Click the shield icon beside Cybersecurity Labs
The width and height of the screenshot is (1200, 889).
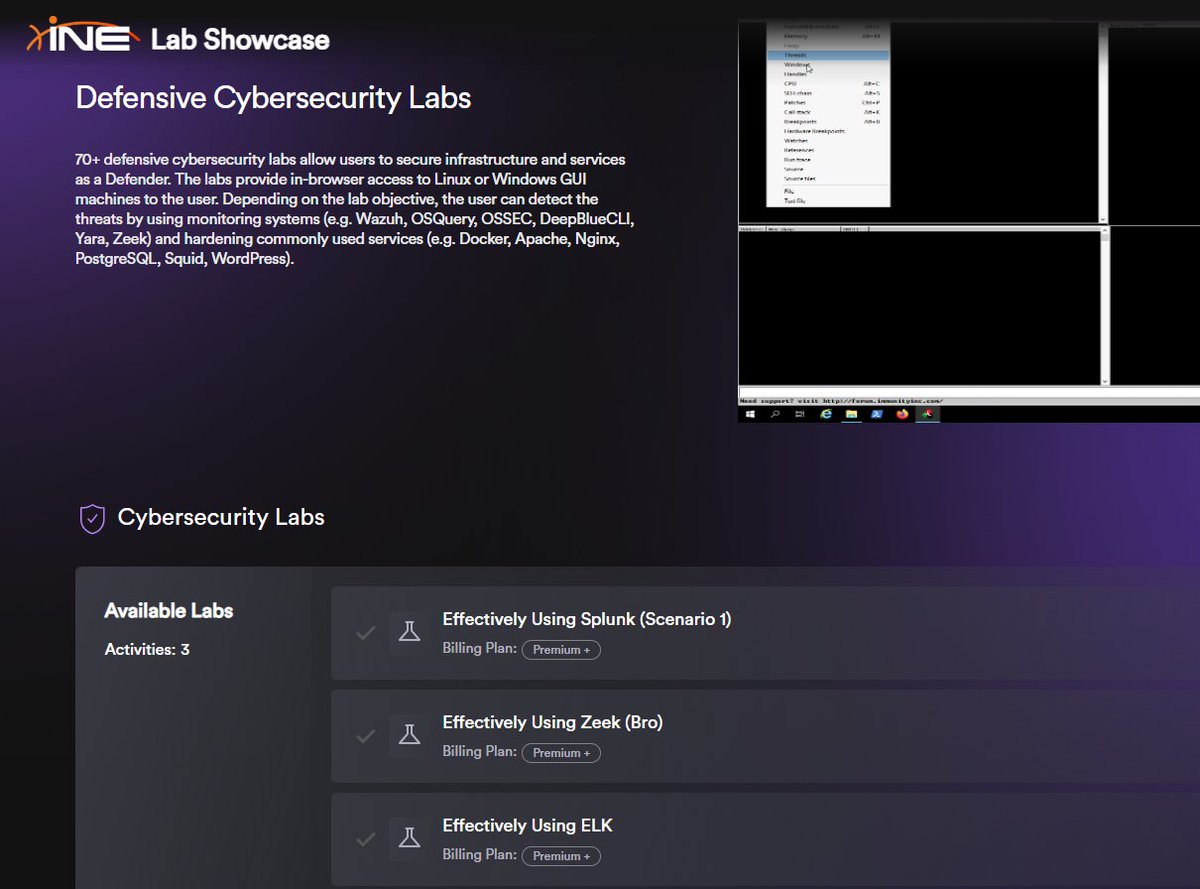point(92,518)
